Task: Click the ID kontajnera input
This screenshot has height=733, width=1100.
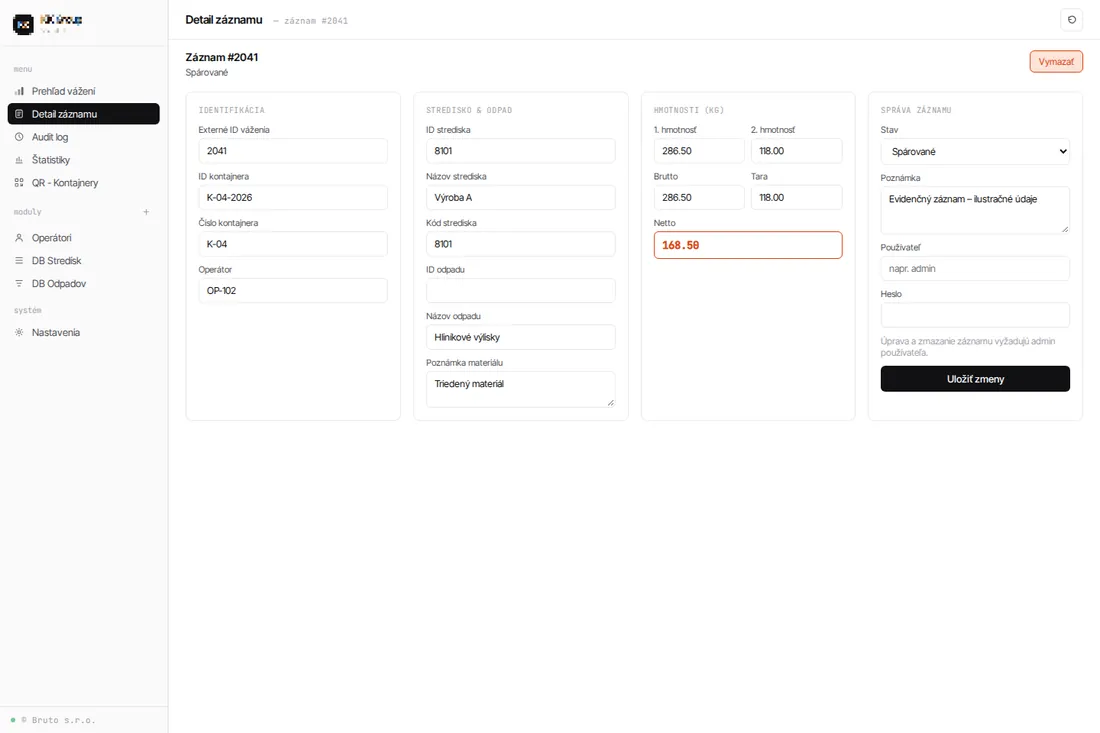Action: coord(293,197)
